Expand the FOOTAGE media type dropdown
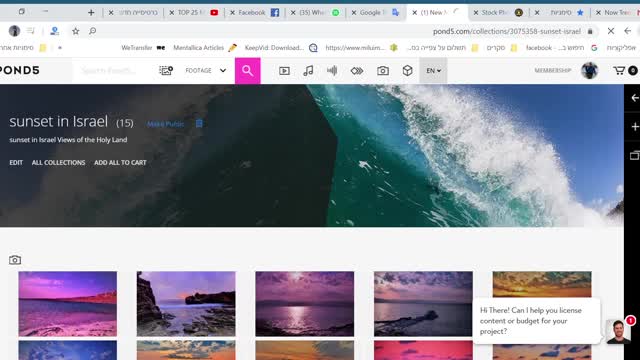Viewport: 640px width, 360px height. coord(206,71)
